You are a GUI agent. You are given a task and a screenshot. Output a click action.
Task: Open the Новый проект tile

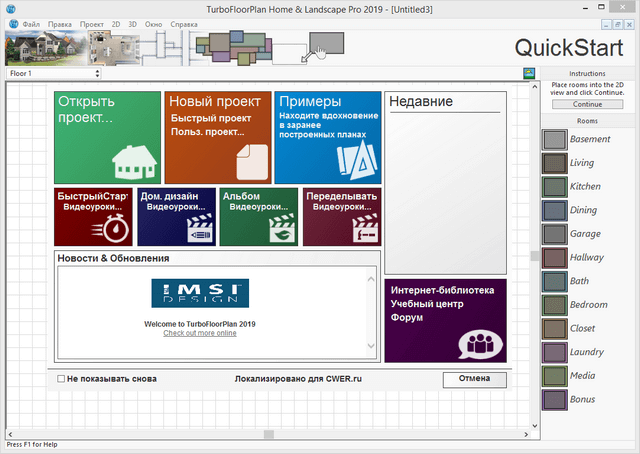pyautogui.click(x=218, y=137)
